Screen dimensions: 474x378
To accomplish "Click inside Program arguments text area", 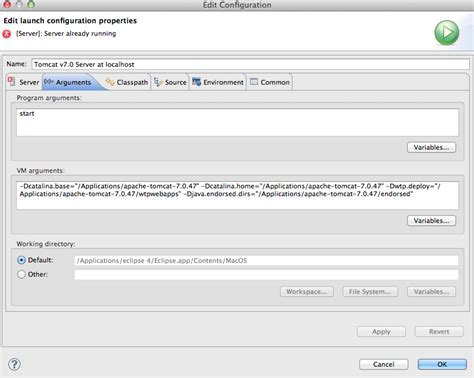I will tap(237, 122).
